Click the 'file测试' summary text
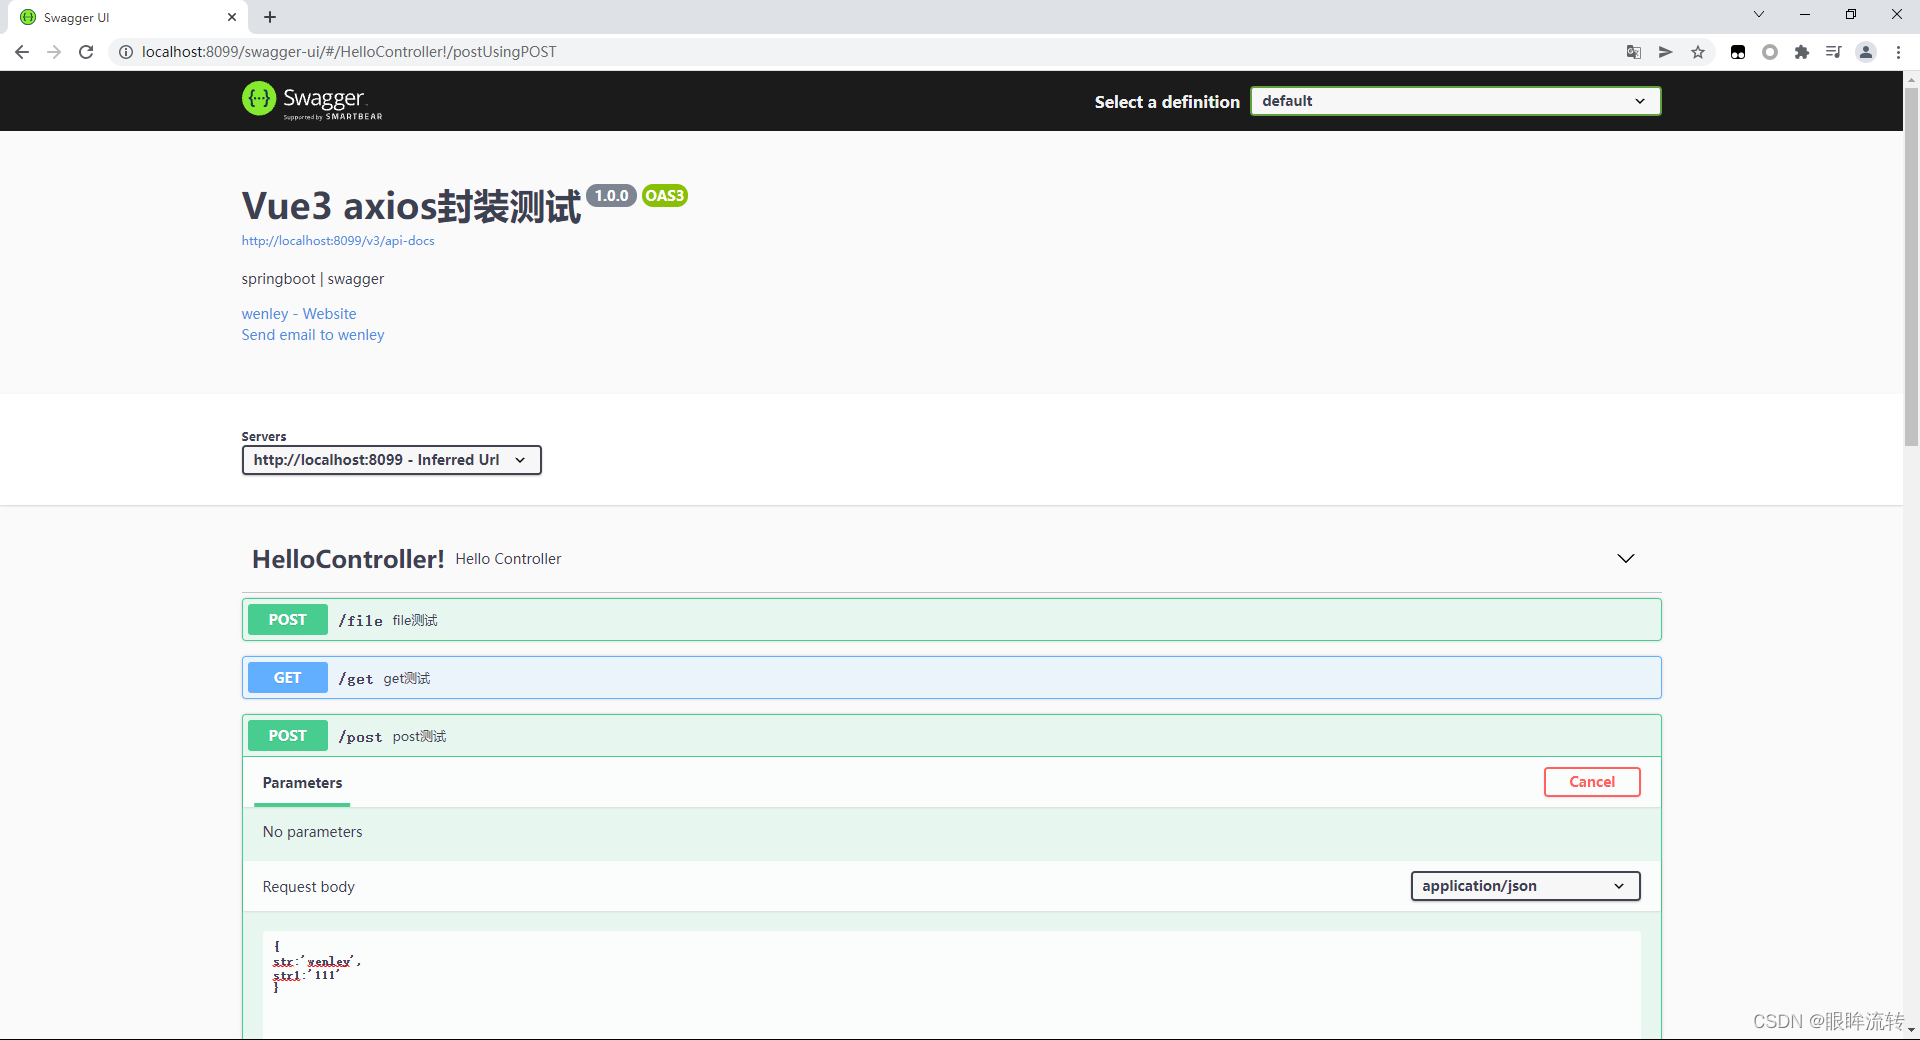 point(415,621)
